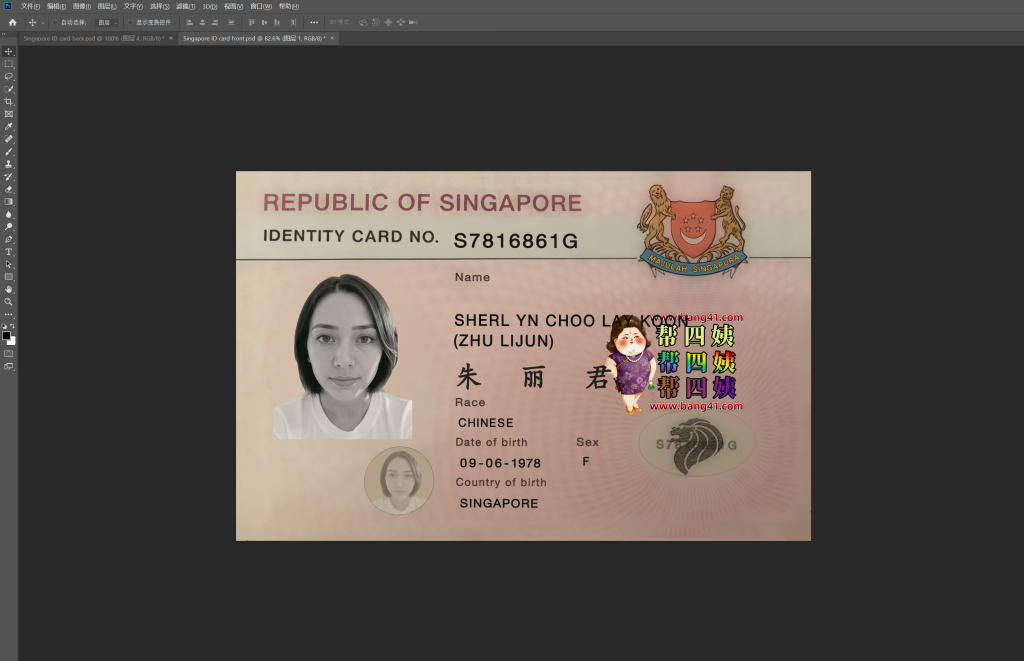This screenshot has width=1024, height=661.
Task: Select the Gradient tool
Action: click(x=7, y=201)
